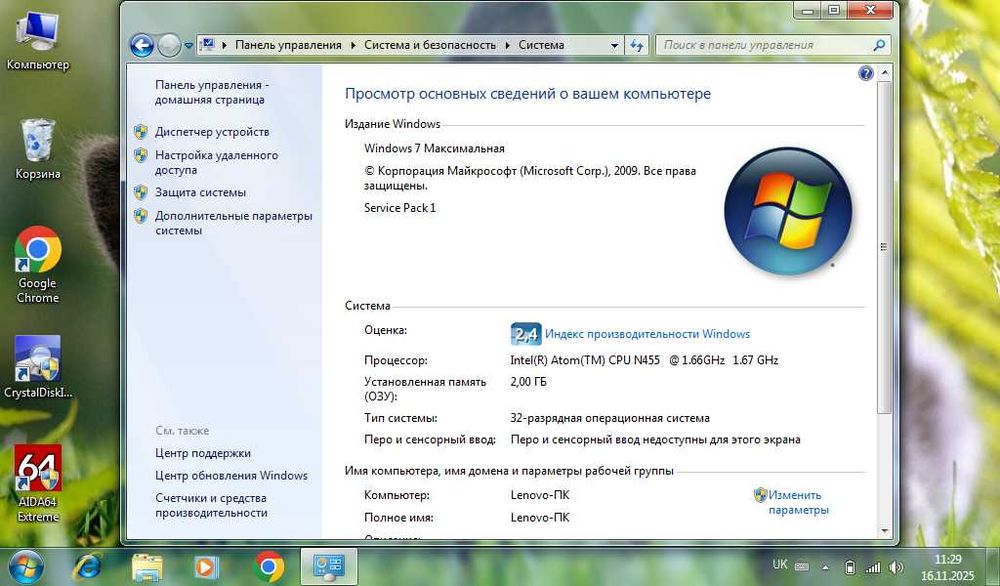
Task: Open Google Chrome from taskbar
Action: click(268, 566)
